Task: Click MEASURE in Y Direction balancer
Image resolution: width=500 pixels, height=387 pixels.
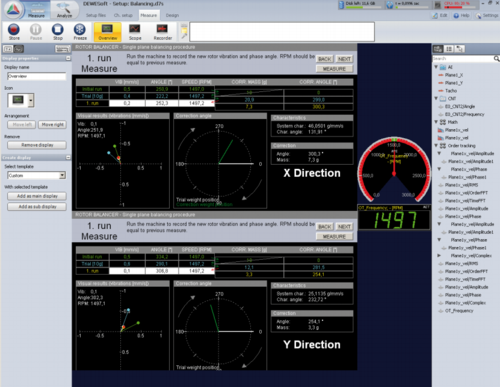Action: (334, 237)
